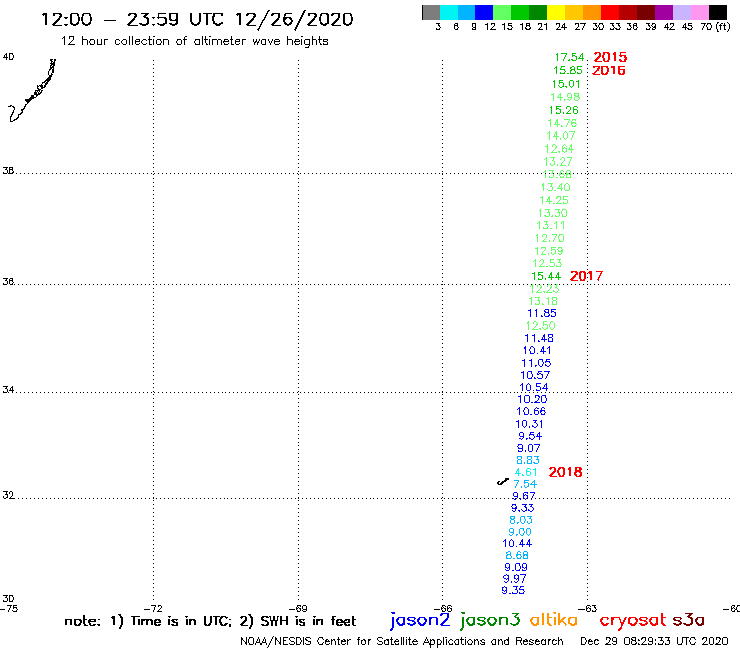Viewport: 740px width, 650px height.
Task: Click the 9.97 wave height reading
Action: coord(514,578)
